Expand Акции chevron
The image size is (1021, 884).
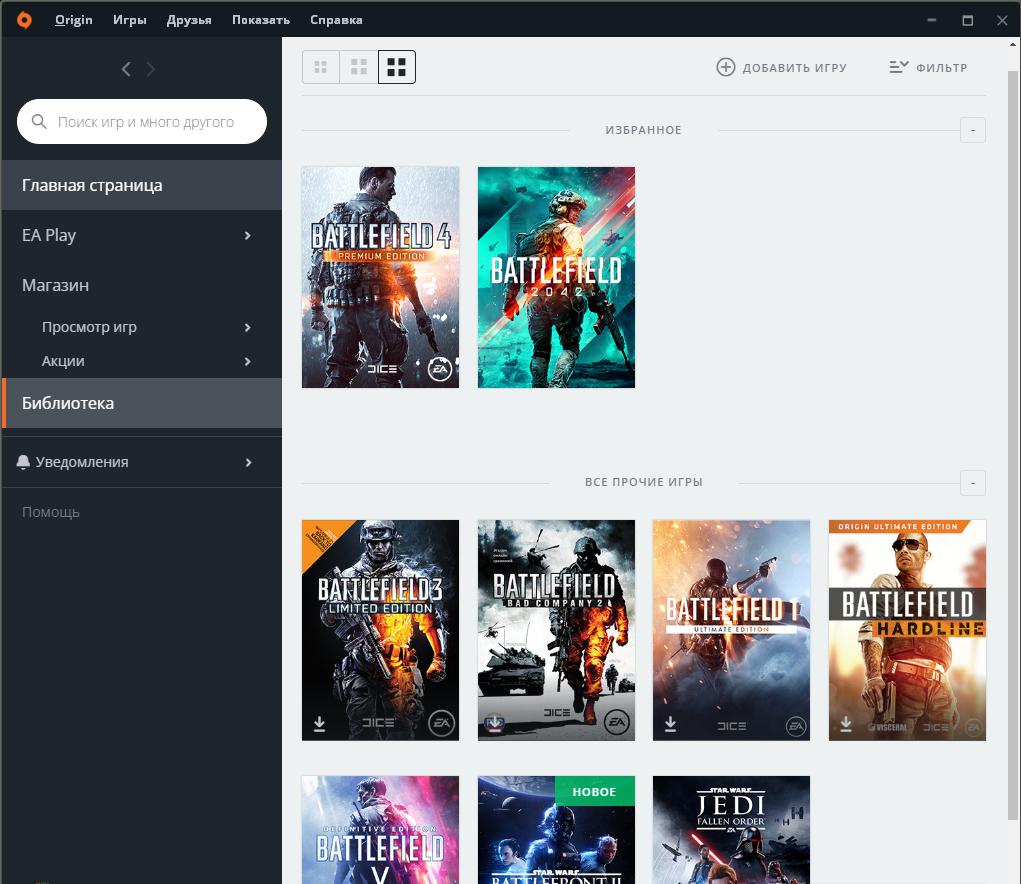pyautogui.click(x=247, y=361)
